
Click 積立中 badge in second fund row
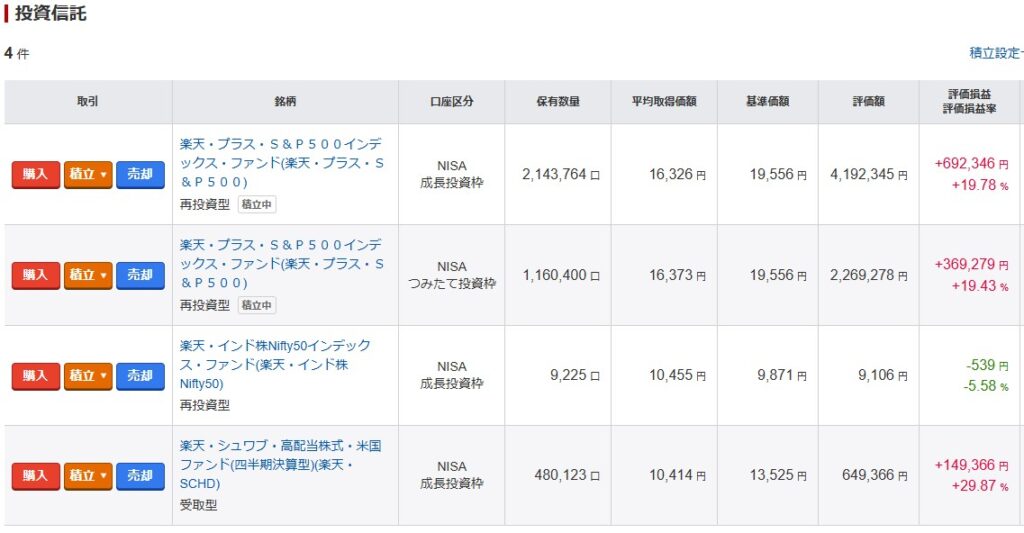257,305
